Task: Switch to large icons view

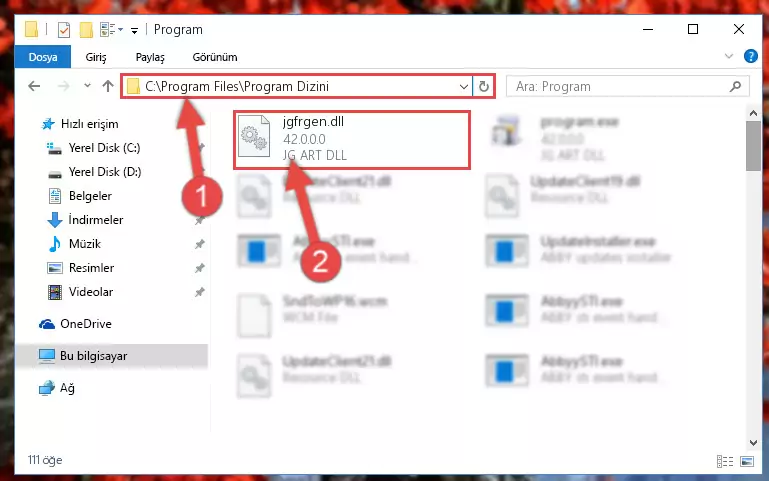Action: coord(747,461)
